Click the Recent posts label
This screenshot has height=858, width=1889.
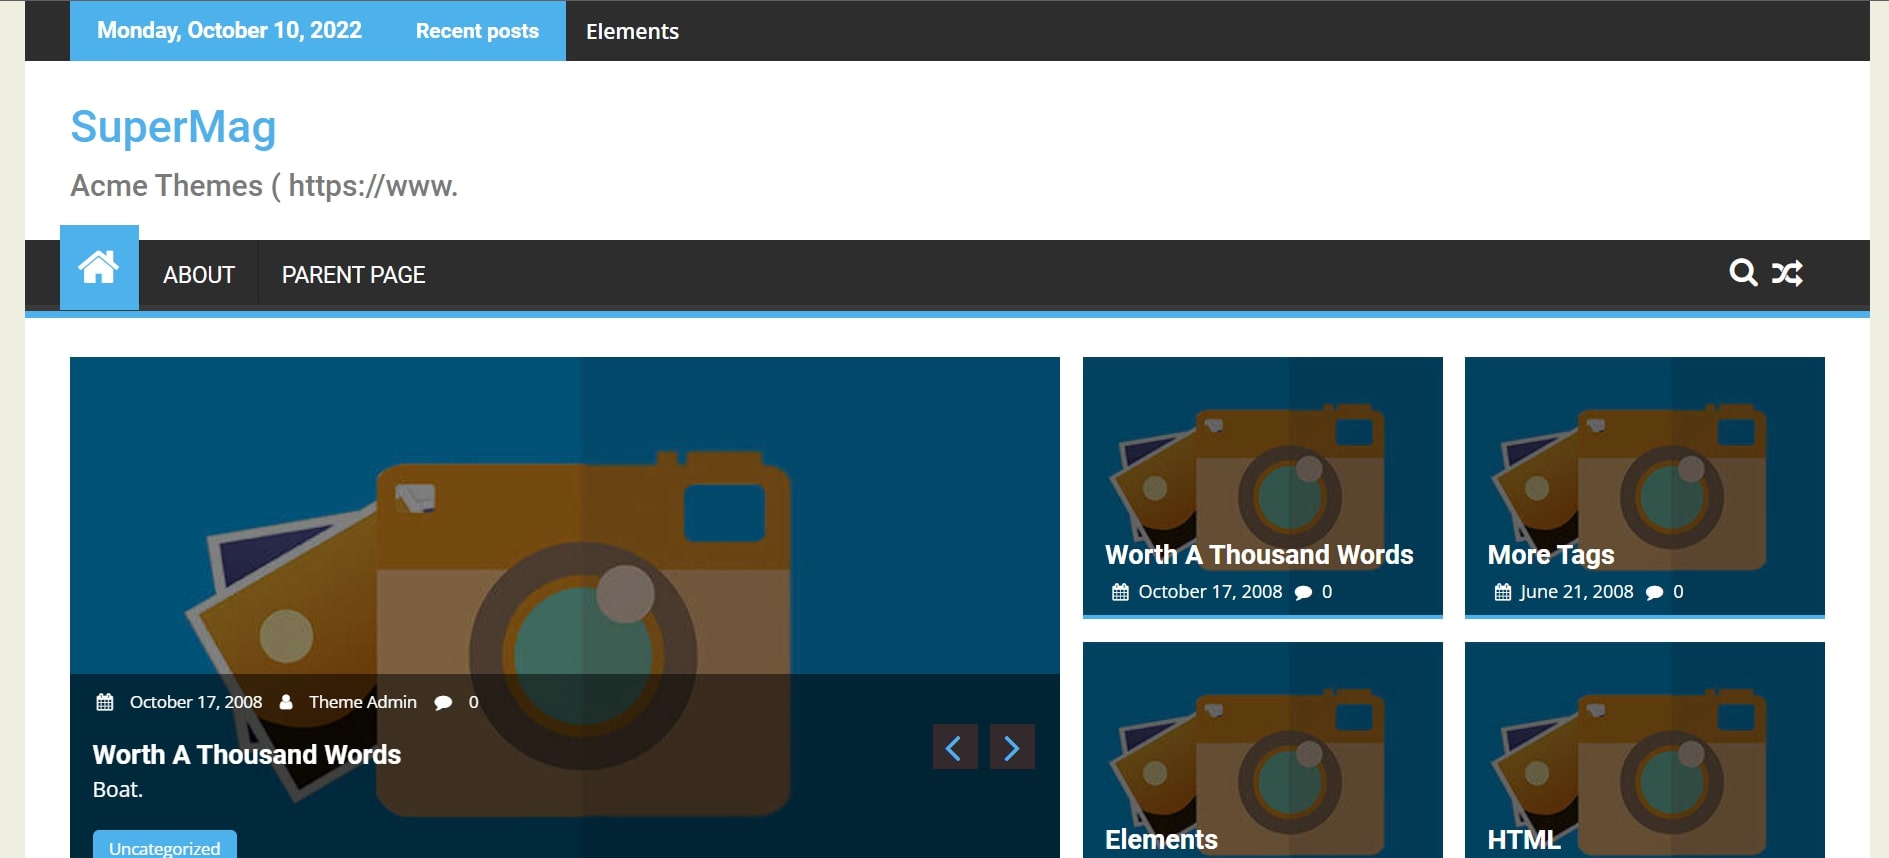click(x=477, y=31)
